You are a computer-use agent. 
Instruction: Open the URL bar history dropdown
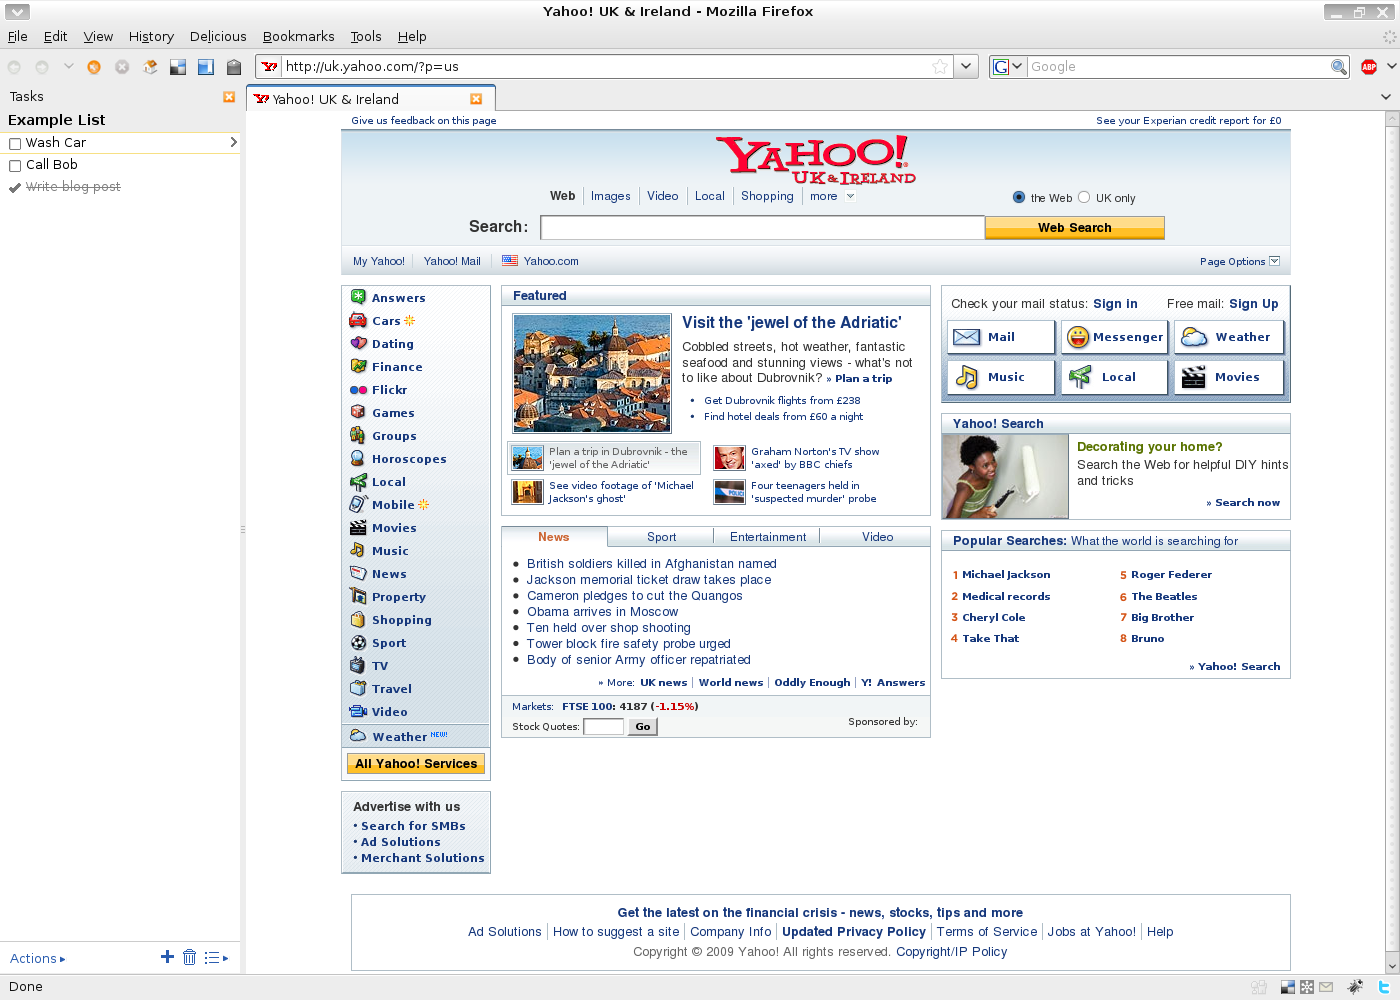(x=966, y=67)
